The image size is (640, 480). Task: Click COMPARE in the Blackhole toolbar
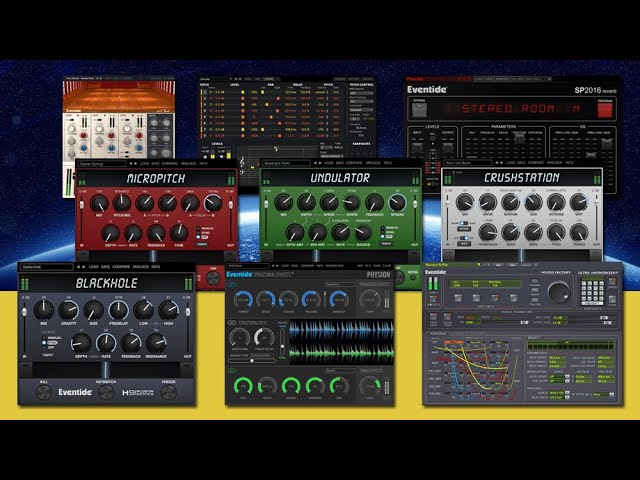point(121,267)
